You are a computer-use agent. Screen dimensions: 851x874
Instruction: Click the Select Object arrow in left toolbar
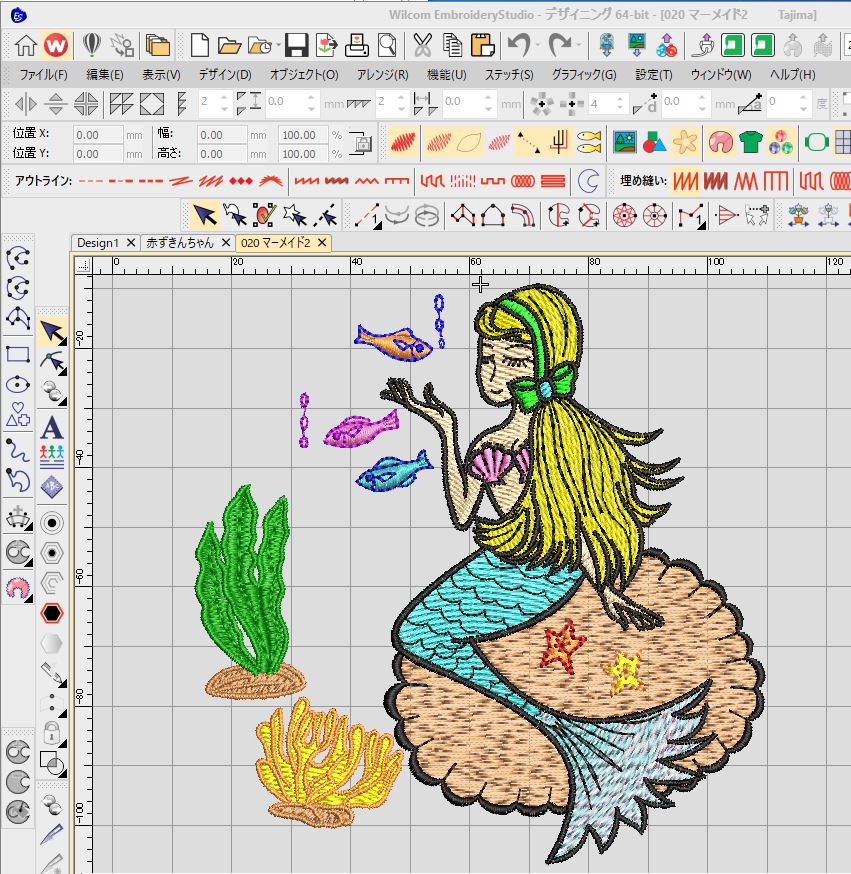click(52, 332)
